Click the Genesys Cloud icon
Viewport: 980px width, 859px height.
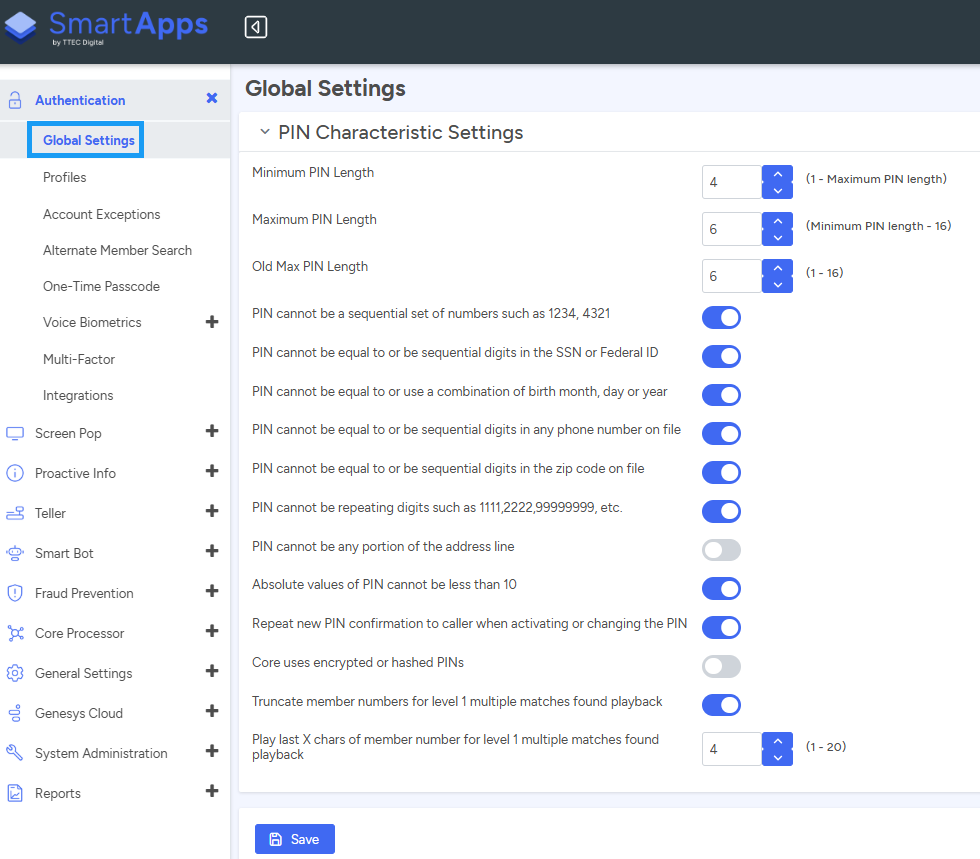(15, 713)
